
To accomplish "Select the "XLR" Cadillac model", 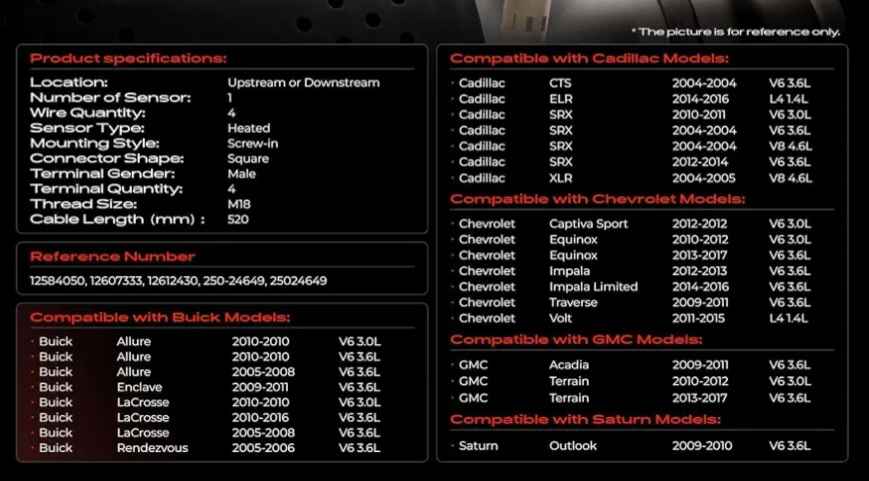I will pyautogui.click(x=561, y=178).
